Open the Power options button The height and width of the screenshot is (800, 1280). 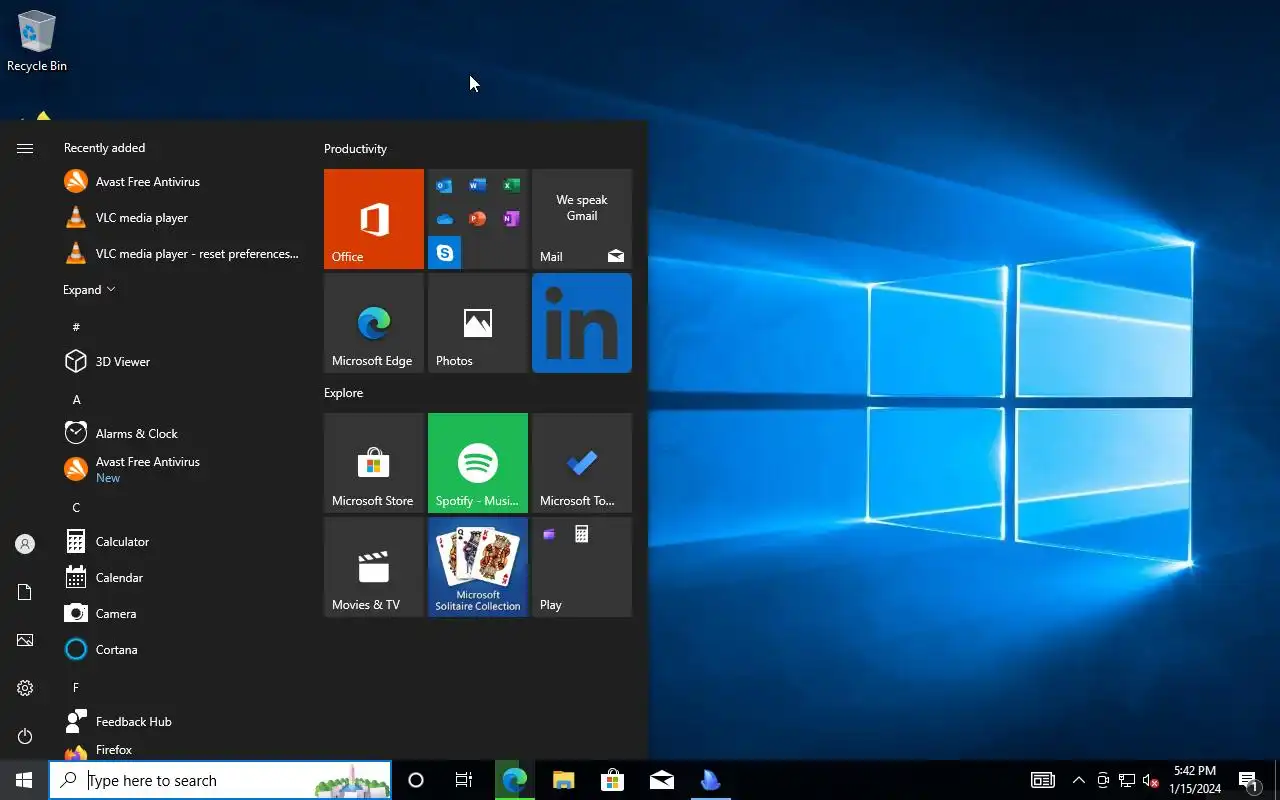[25, 736]
